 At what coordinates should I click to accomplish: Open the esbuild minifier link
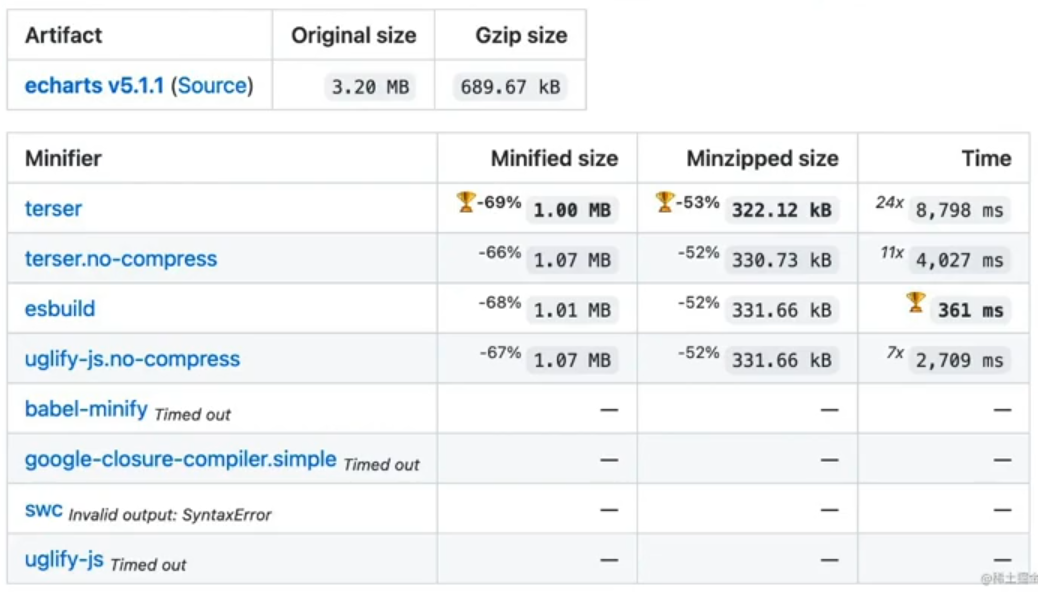click(x=60, y=309)
